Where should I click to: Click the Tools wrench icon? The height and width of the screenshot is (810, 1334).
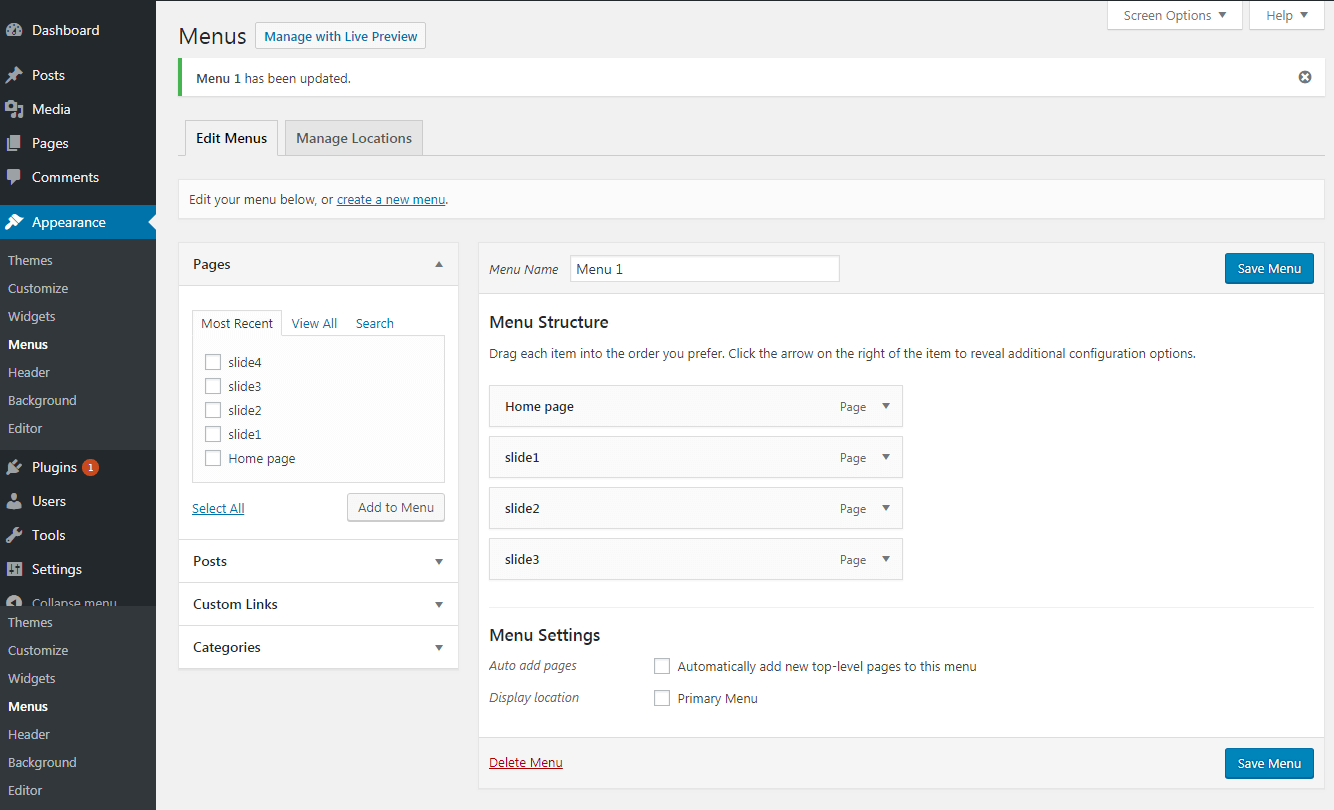[14, 535]
